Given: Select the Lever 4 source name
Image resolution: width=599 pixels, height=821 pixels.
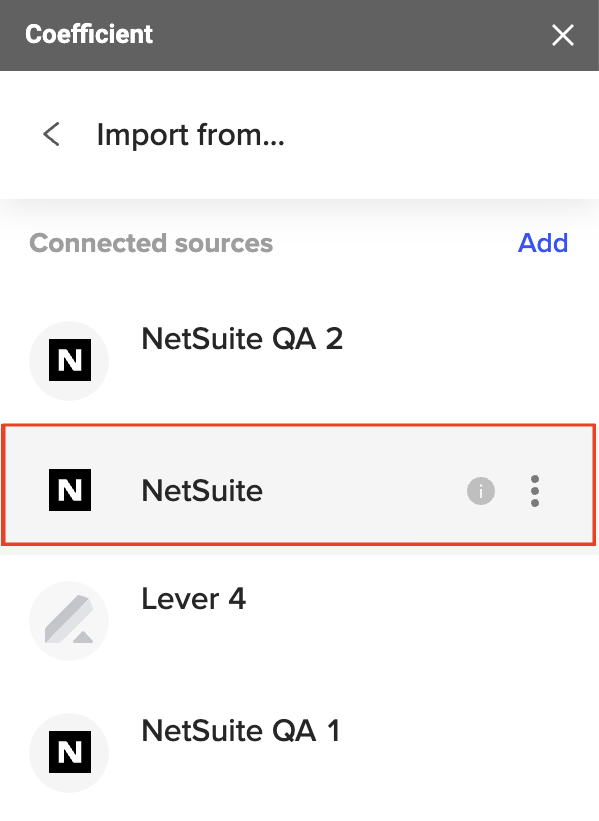Looking at the screenshot, I should (194, 598).
